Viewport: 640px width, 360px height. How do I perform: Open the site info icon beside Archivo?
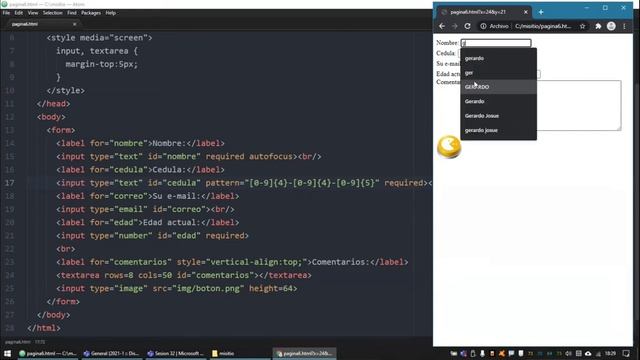[x=483, y=26]
